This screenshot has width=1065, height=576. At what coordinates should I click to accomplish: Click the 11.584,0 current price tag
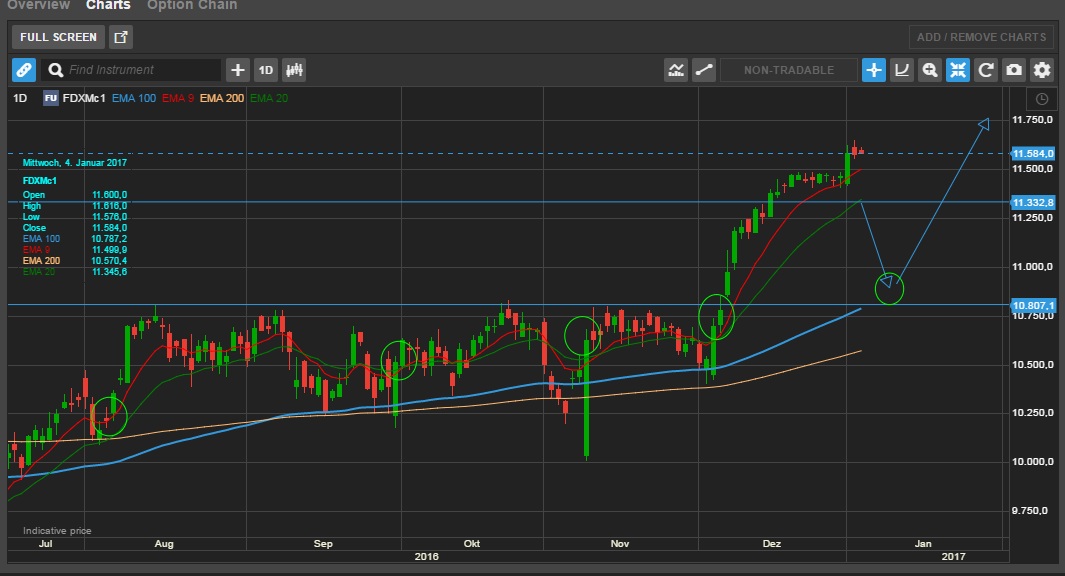tap(1032, 154)
